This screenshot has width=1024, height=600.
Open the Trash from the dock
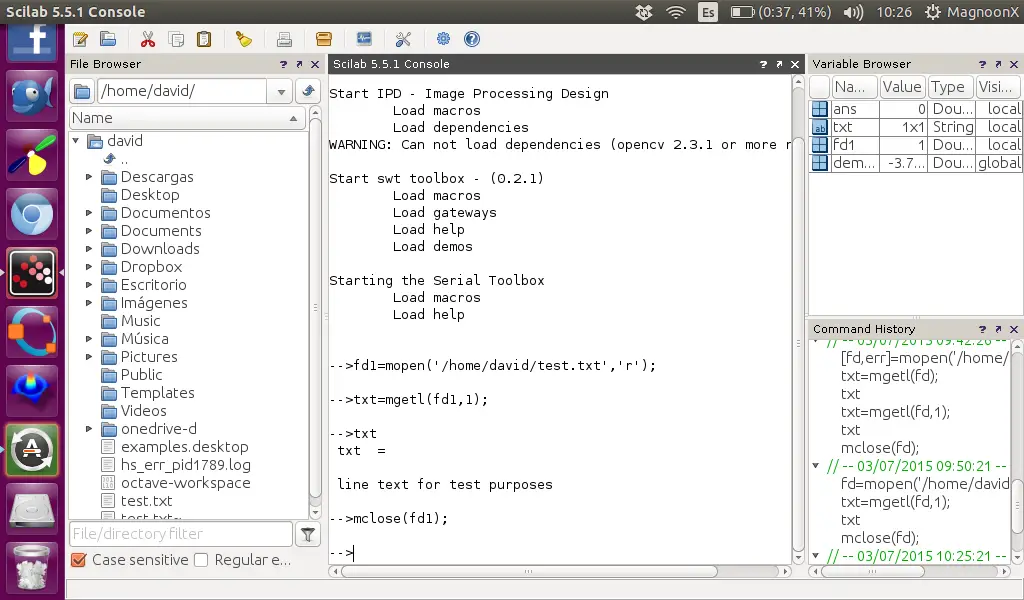tap(32, 567)
